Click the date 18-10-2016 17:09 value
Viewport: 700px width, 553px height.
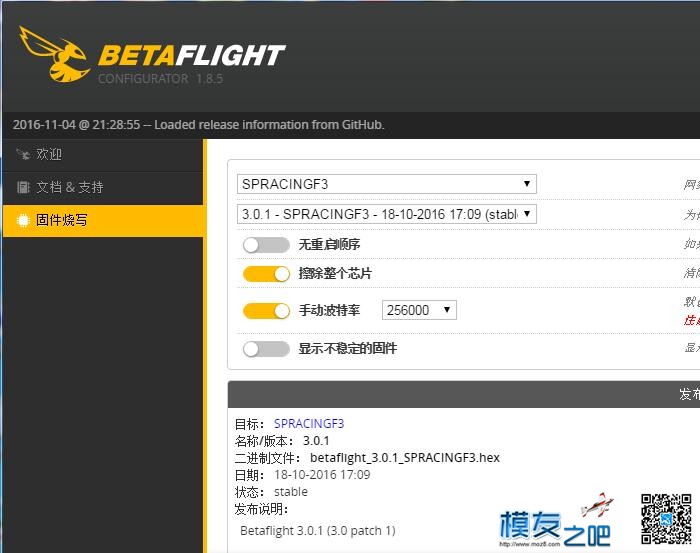coord(322,474)
